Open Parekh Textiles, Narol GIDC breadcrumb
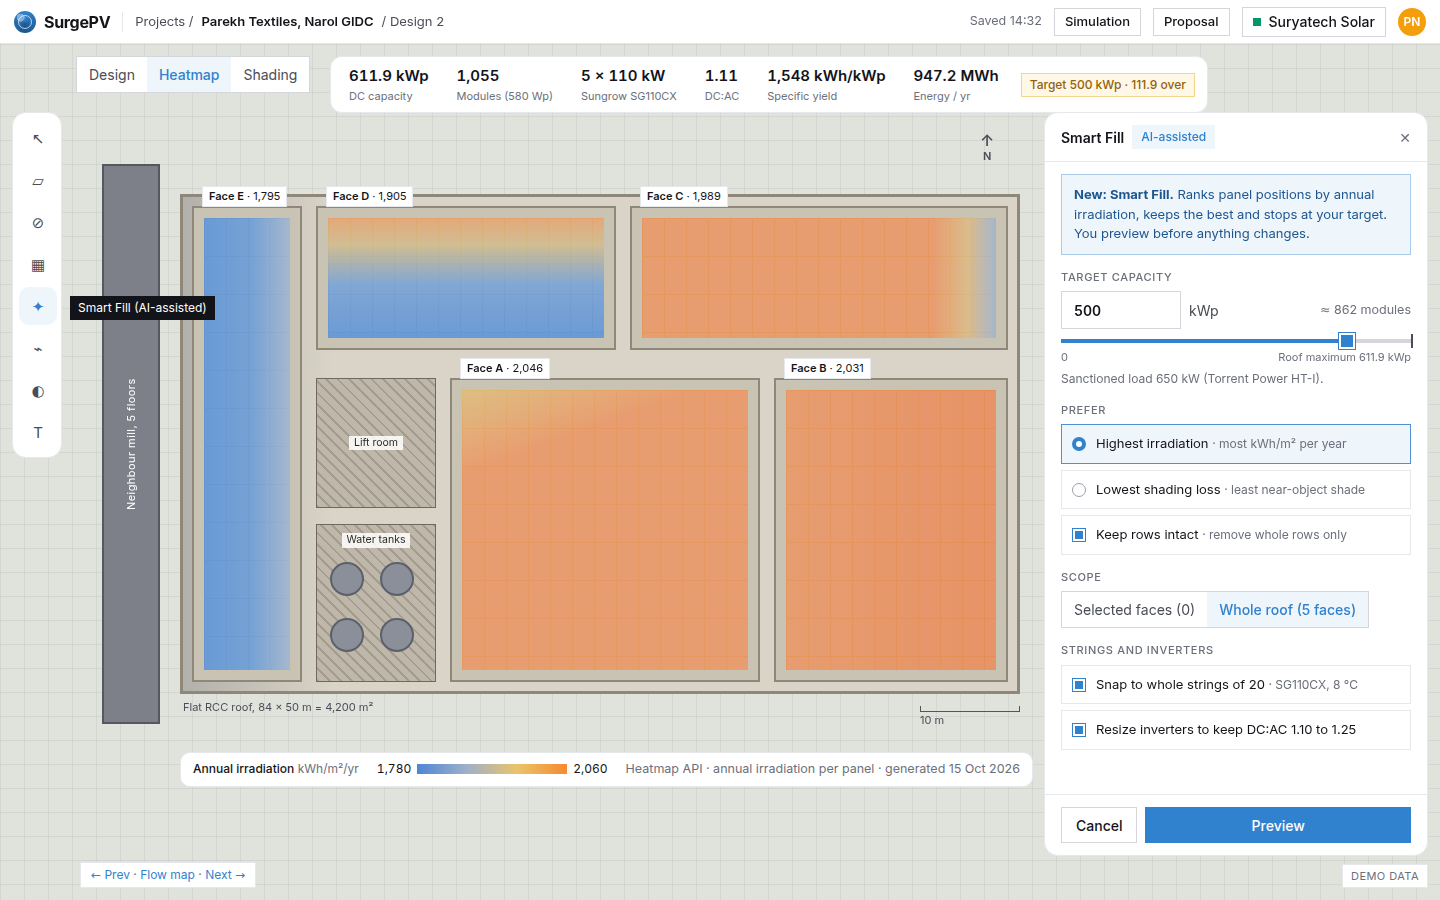Viewport: 1440px width, 900px height. point(287,22)
